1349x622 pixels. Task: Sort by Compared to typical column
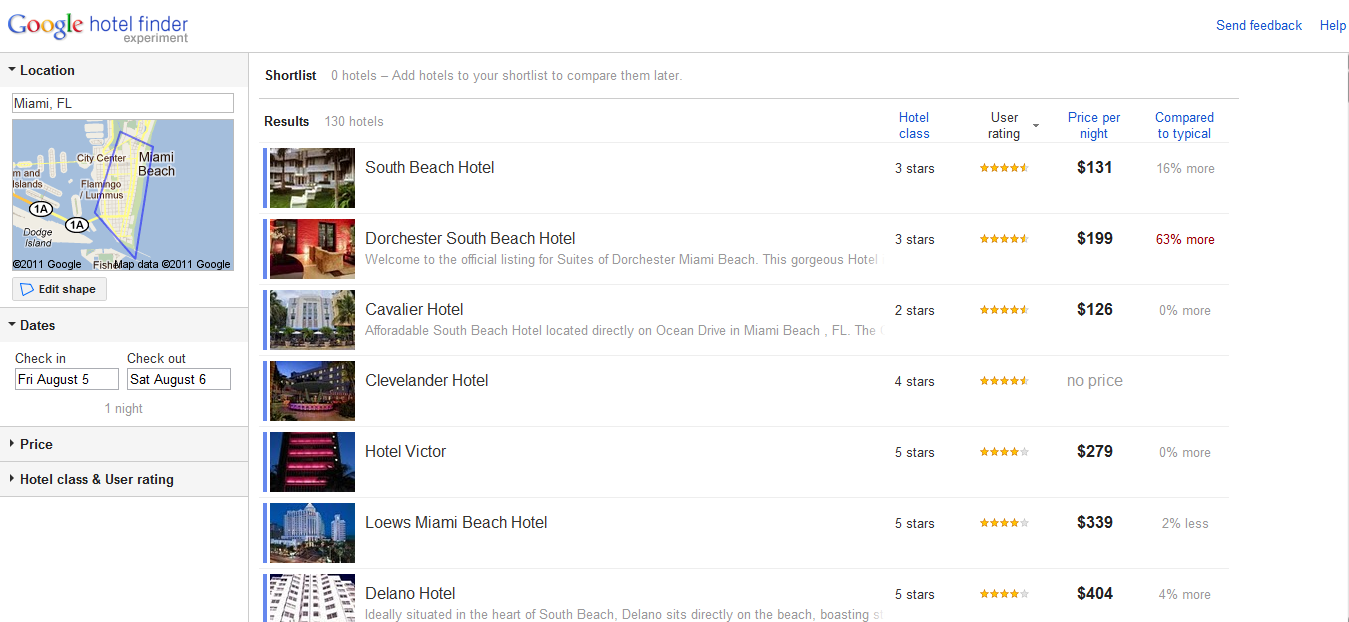point(1184,125)
